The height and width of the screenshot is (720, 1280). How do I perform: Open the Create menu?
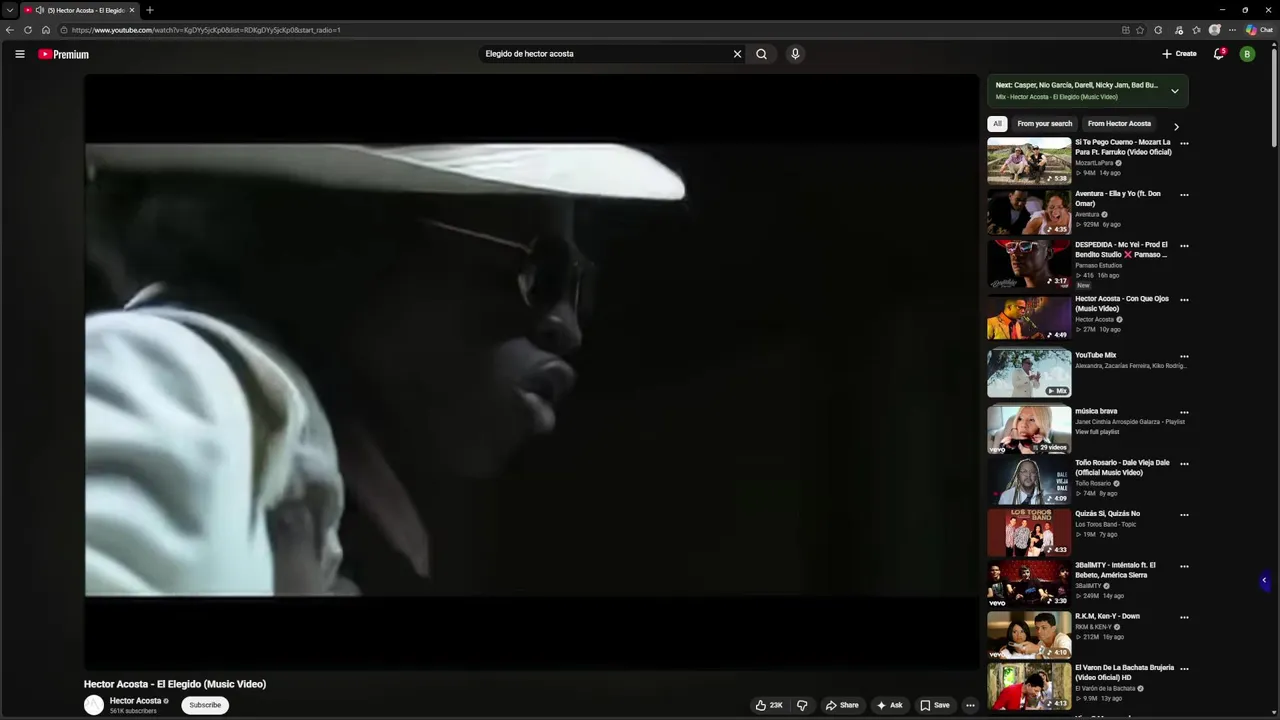tap(1179, 54)
